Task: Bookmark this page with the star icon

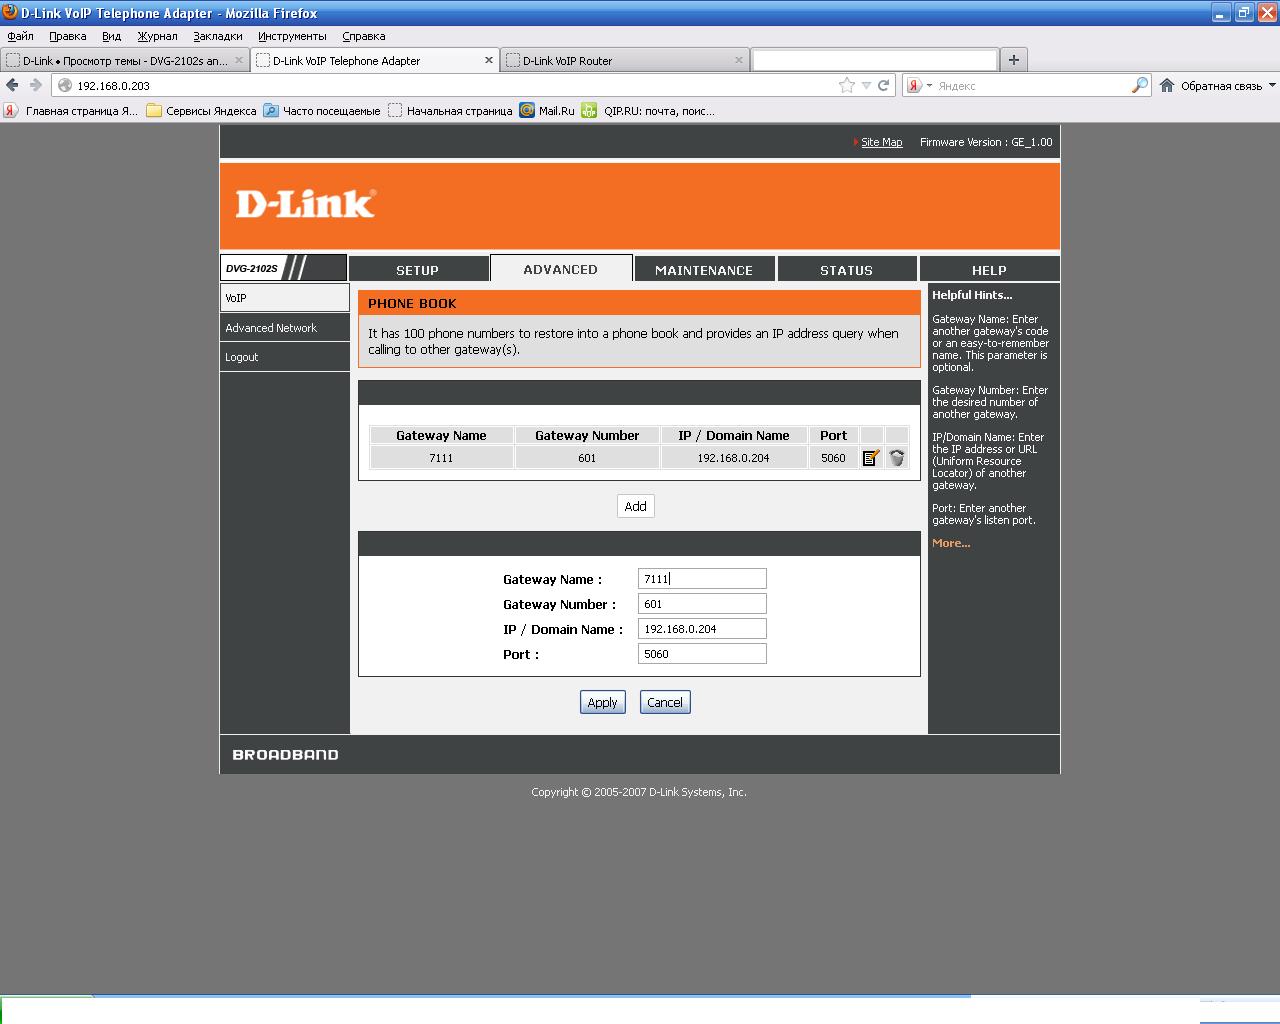Action: (847, 86)
